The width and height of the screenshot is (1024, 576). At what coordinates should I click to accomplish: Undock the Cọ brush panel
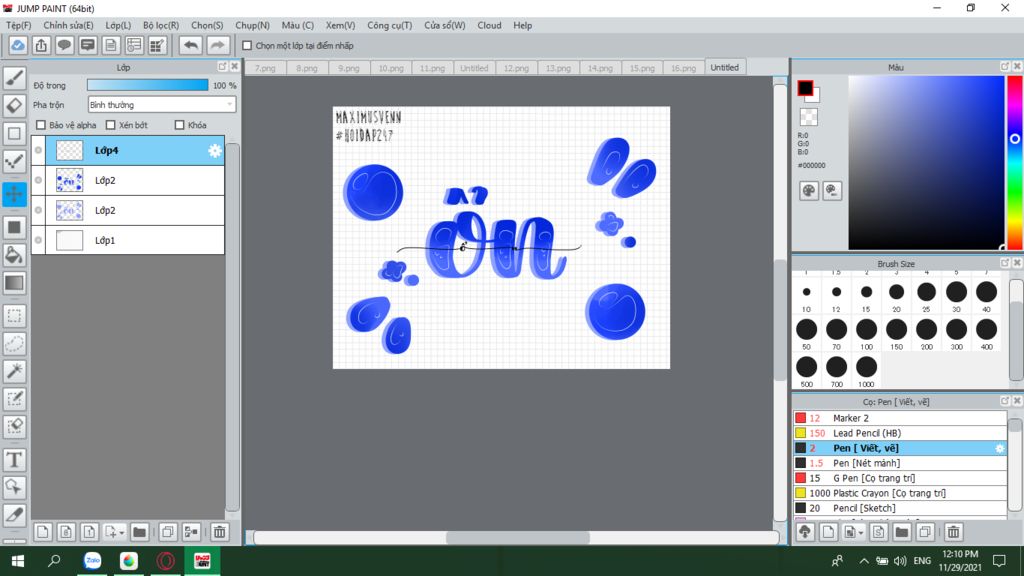(x=1005, y=400)
